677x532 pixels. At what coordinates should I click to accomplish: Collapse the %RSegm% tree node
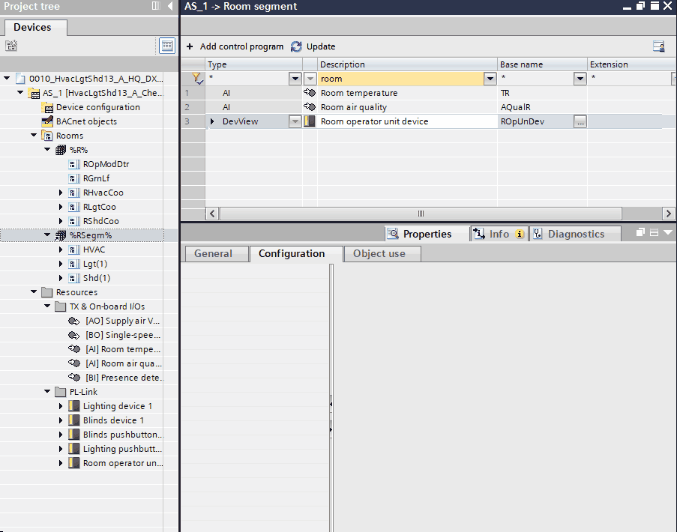click(47, 235)
